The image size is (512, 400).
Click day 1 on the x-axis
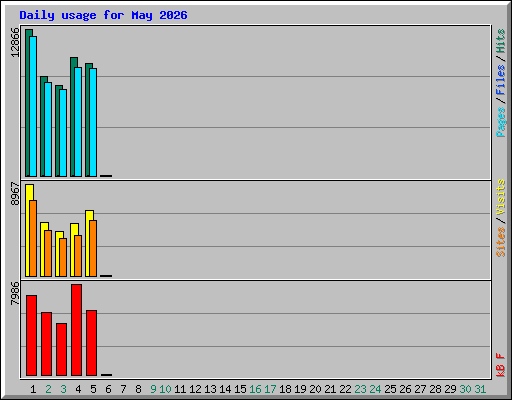(33, 389)
